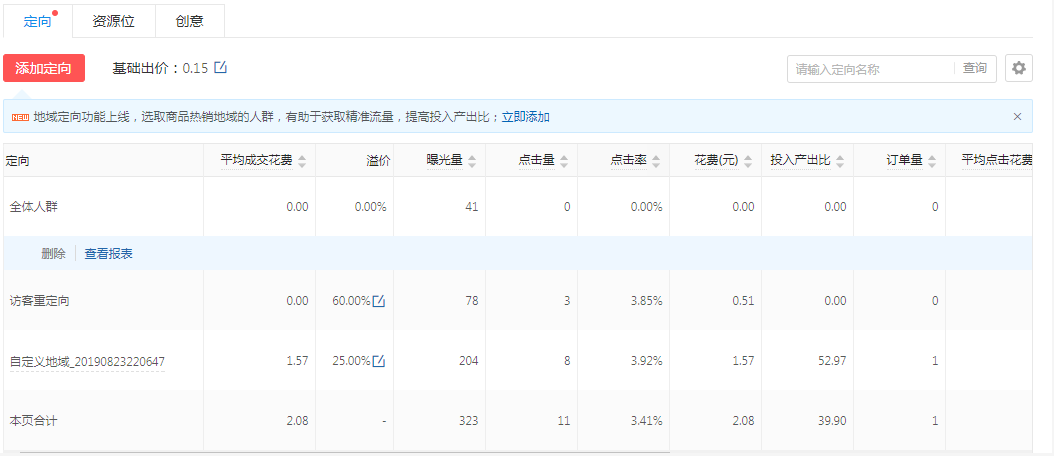Edit 60.00% premium for 访客重定向
Screen dimensions: 1054x456
[379, 301]
